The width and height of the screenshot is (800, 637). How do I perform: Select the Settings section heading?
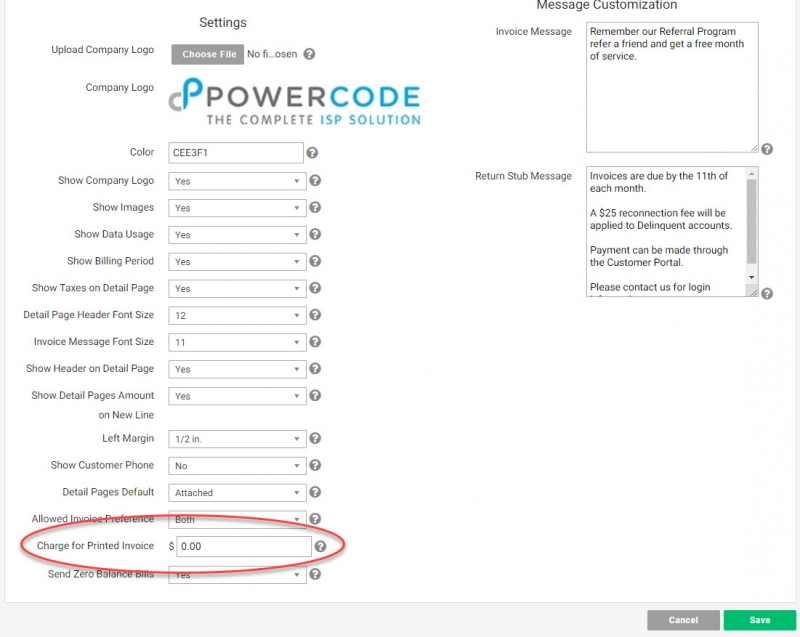[x=222, y=22]
